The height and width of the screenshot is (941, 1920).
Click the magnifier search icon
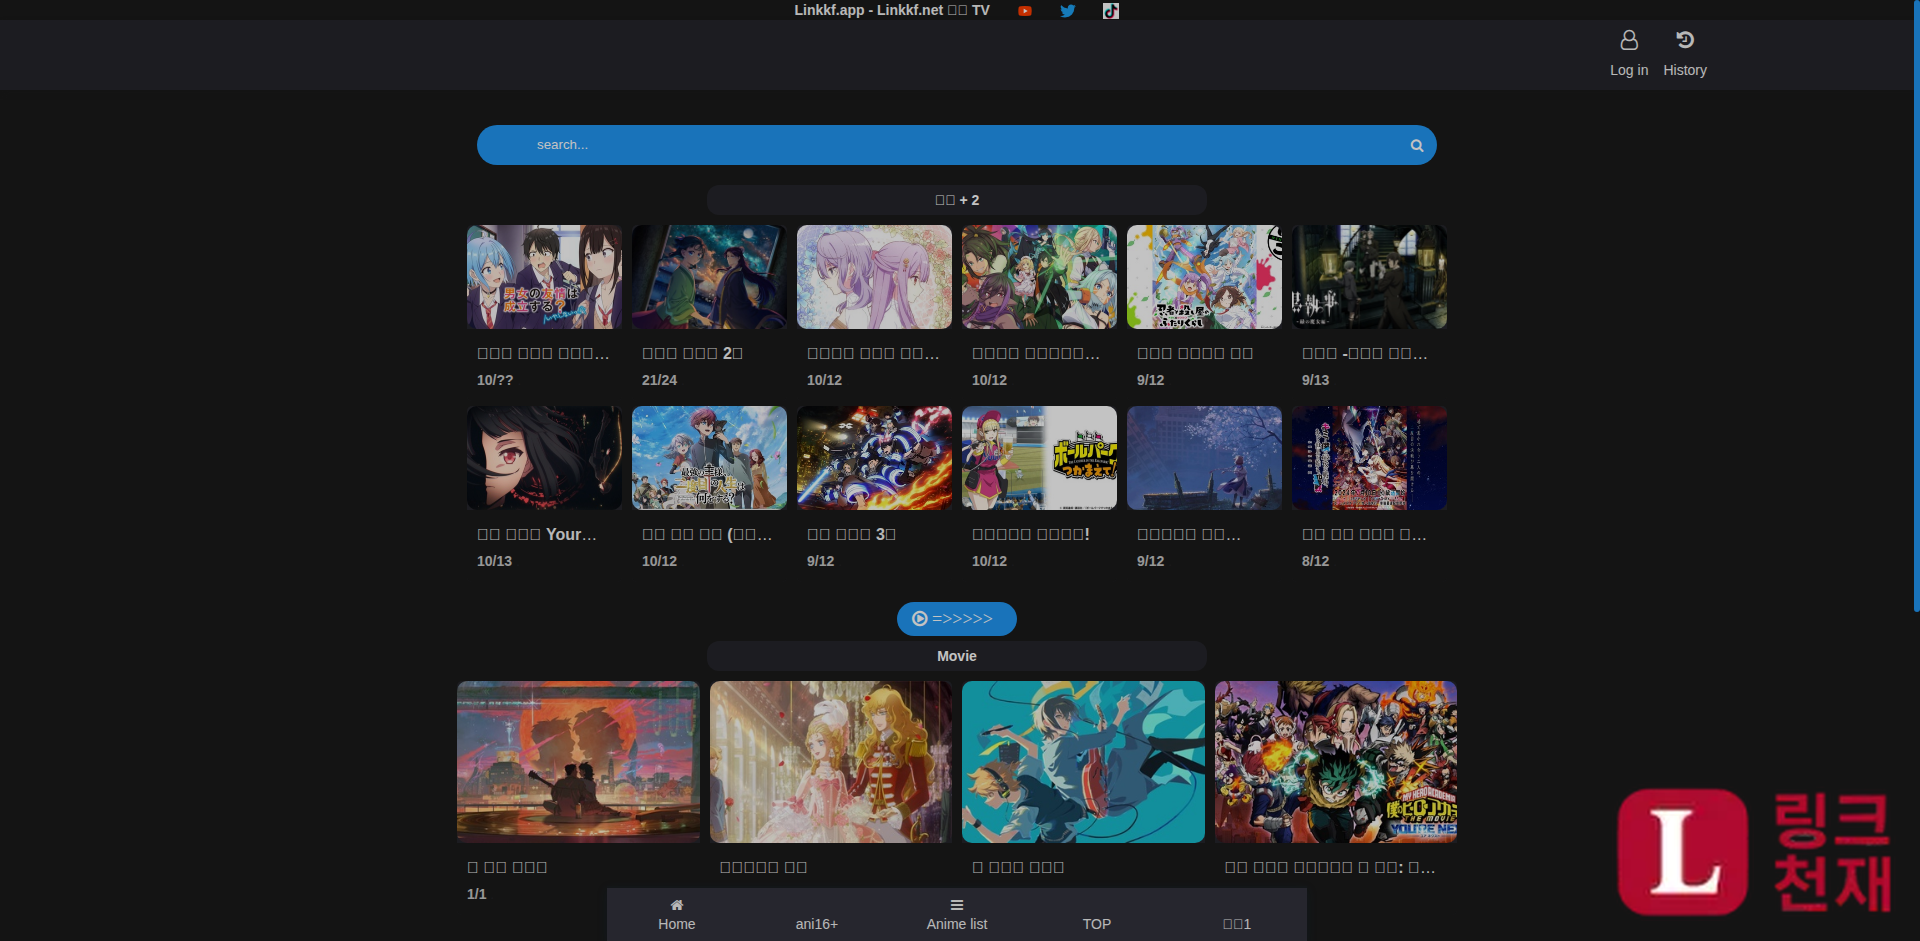point(1417,146)
